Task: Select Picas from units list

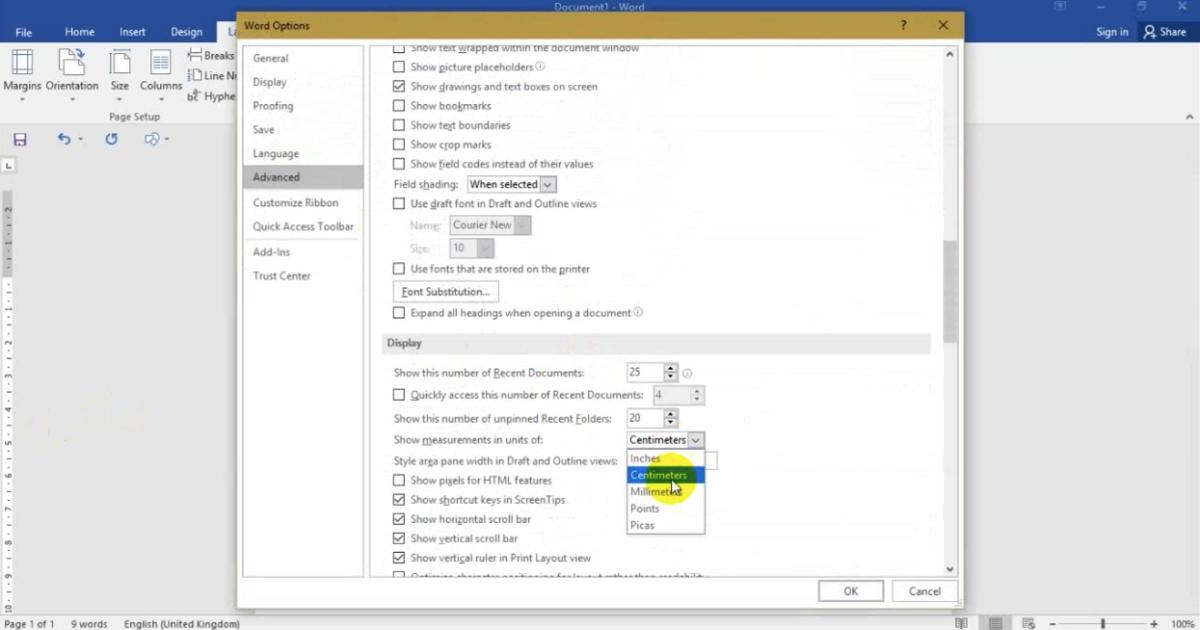Action: coord(666,525)
